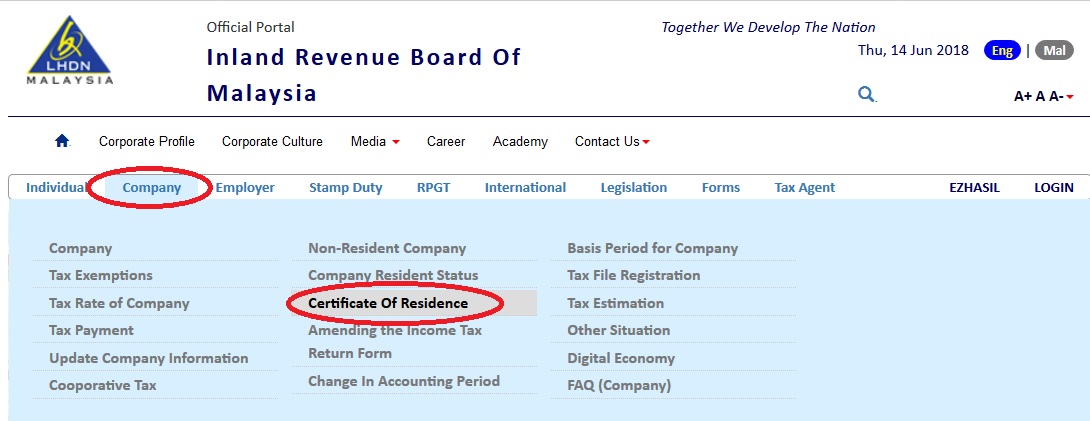
Task: Open Digital Economy link
Action: coord(621,358)
